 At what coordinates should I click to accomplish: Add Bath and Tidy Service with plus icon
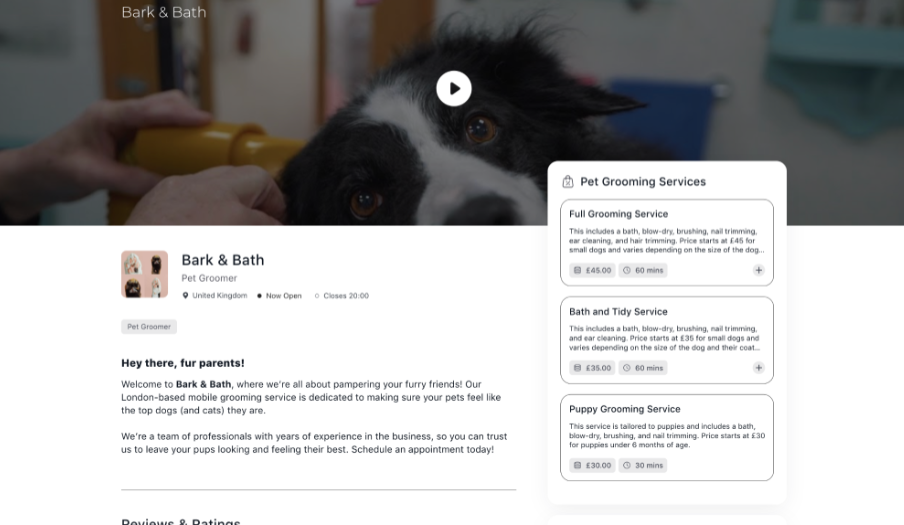[759, 368]
